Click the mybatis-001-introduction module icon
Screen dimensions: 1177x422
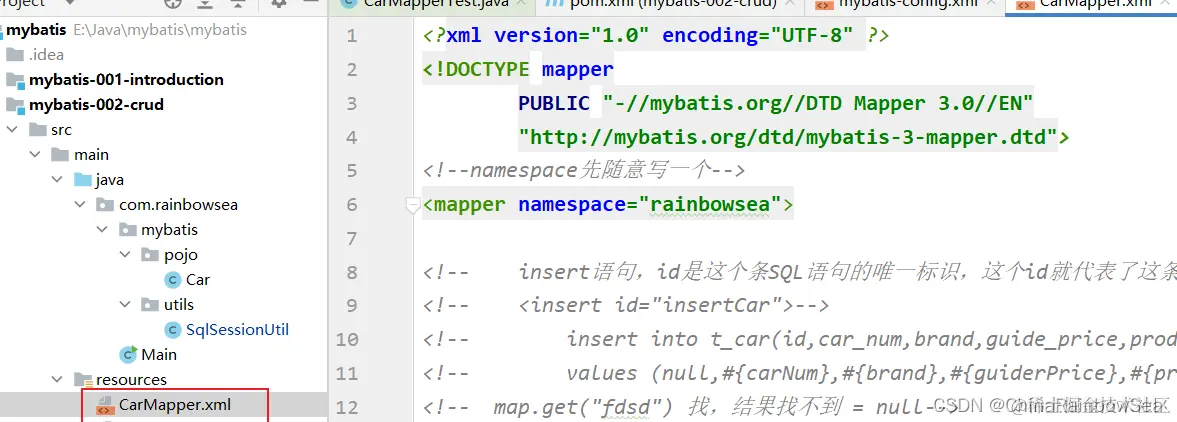[x=14, y=80]
